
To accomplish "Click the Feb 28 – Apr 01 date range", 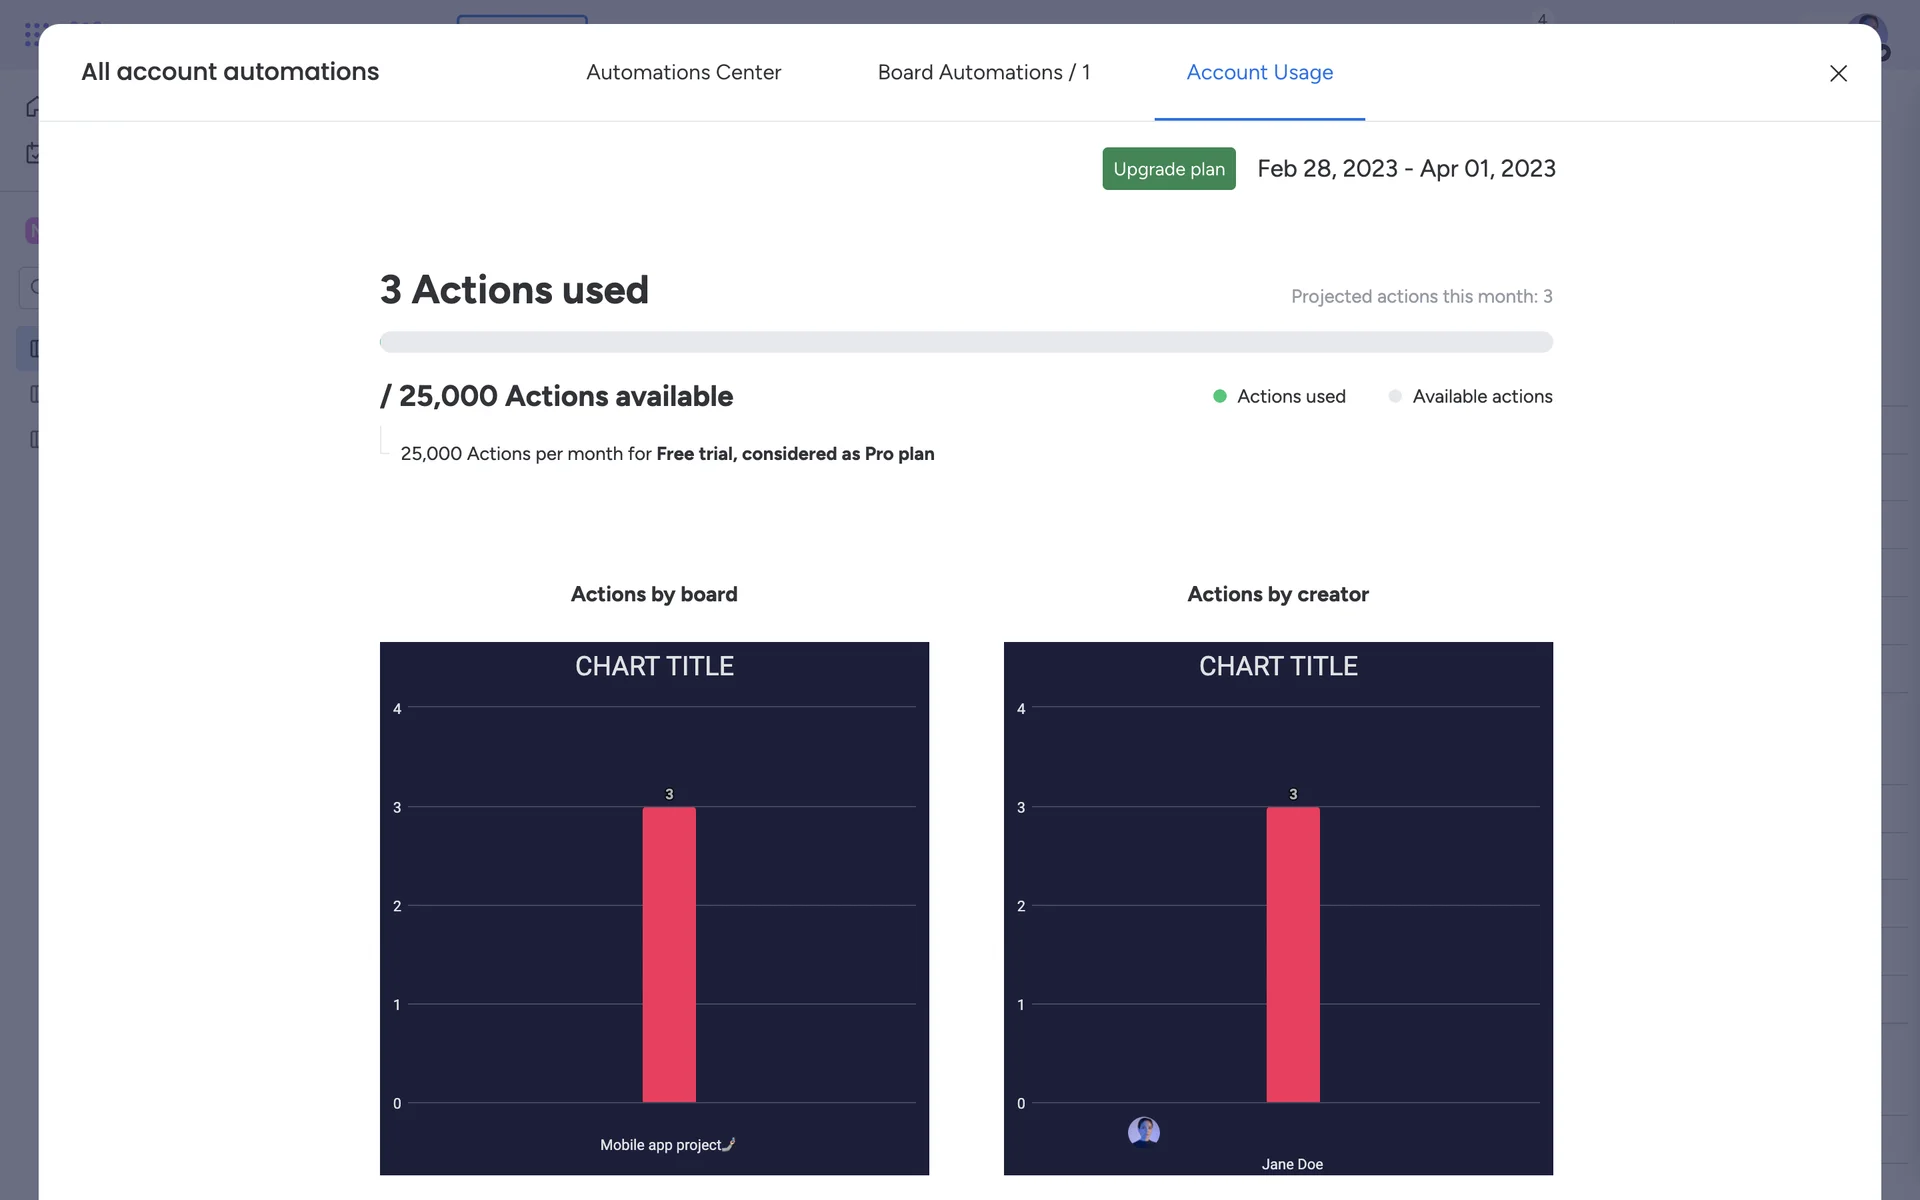I will (1405, 169).
